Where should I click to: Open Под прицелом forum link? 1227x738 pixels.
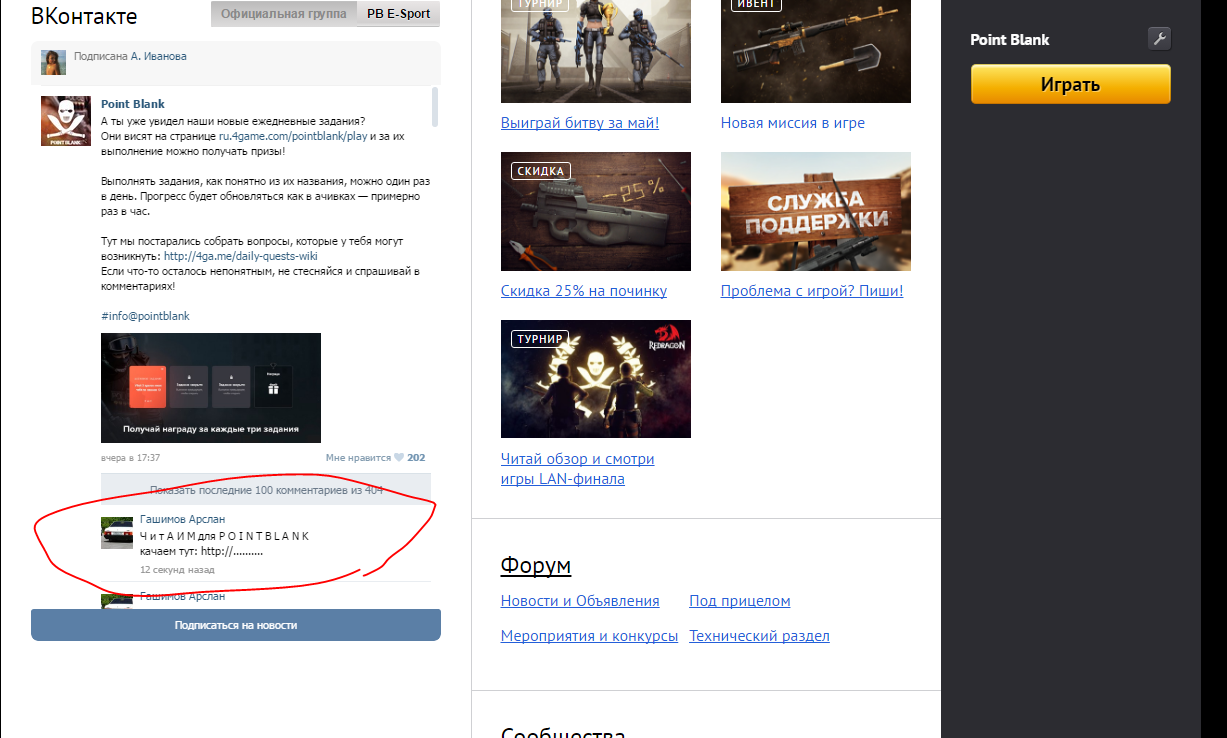[740, 601]
